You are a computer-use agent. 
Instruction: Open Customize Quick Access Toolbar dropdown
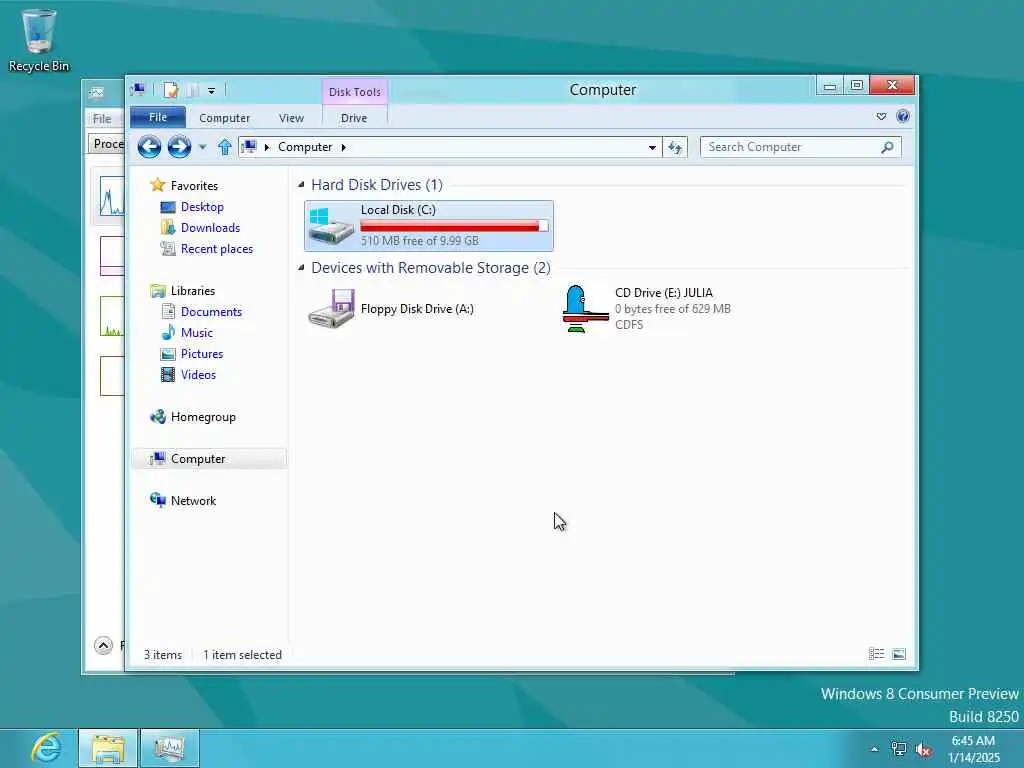[x=212, y=91]
